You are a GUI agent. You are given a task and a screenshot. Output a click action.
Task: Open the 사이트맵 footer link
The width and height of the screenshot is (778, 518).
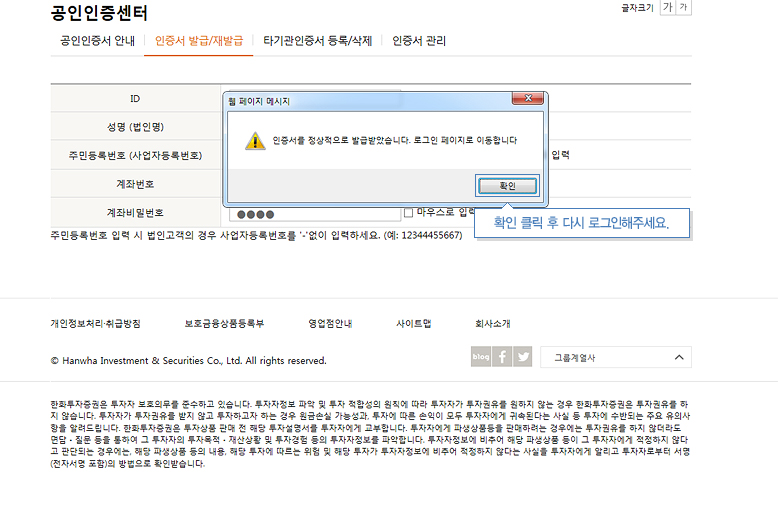[x=413, y=324]
